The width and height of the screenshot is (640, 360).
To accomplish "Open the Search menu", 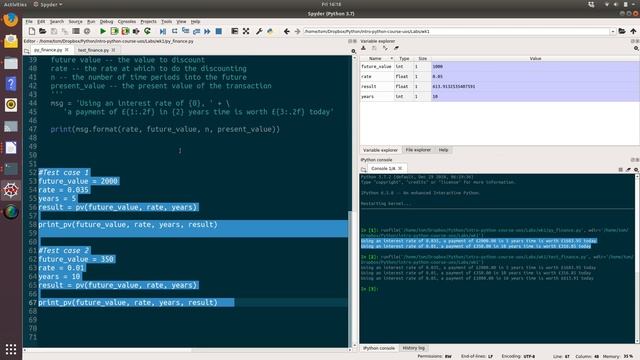I will [57, 22].
